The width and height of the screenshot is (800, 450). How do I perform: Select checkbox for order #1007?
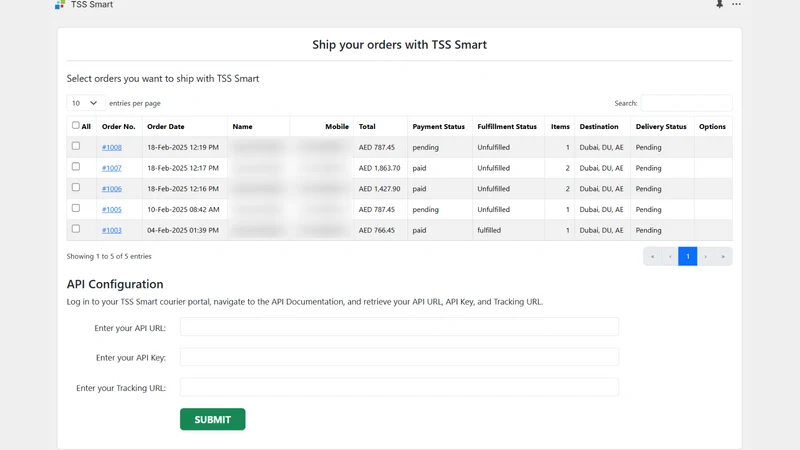coord(76,166)
